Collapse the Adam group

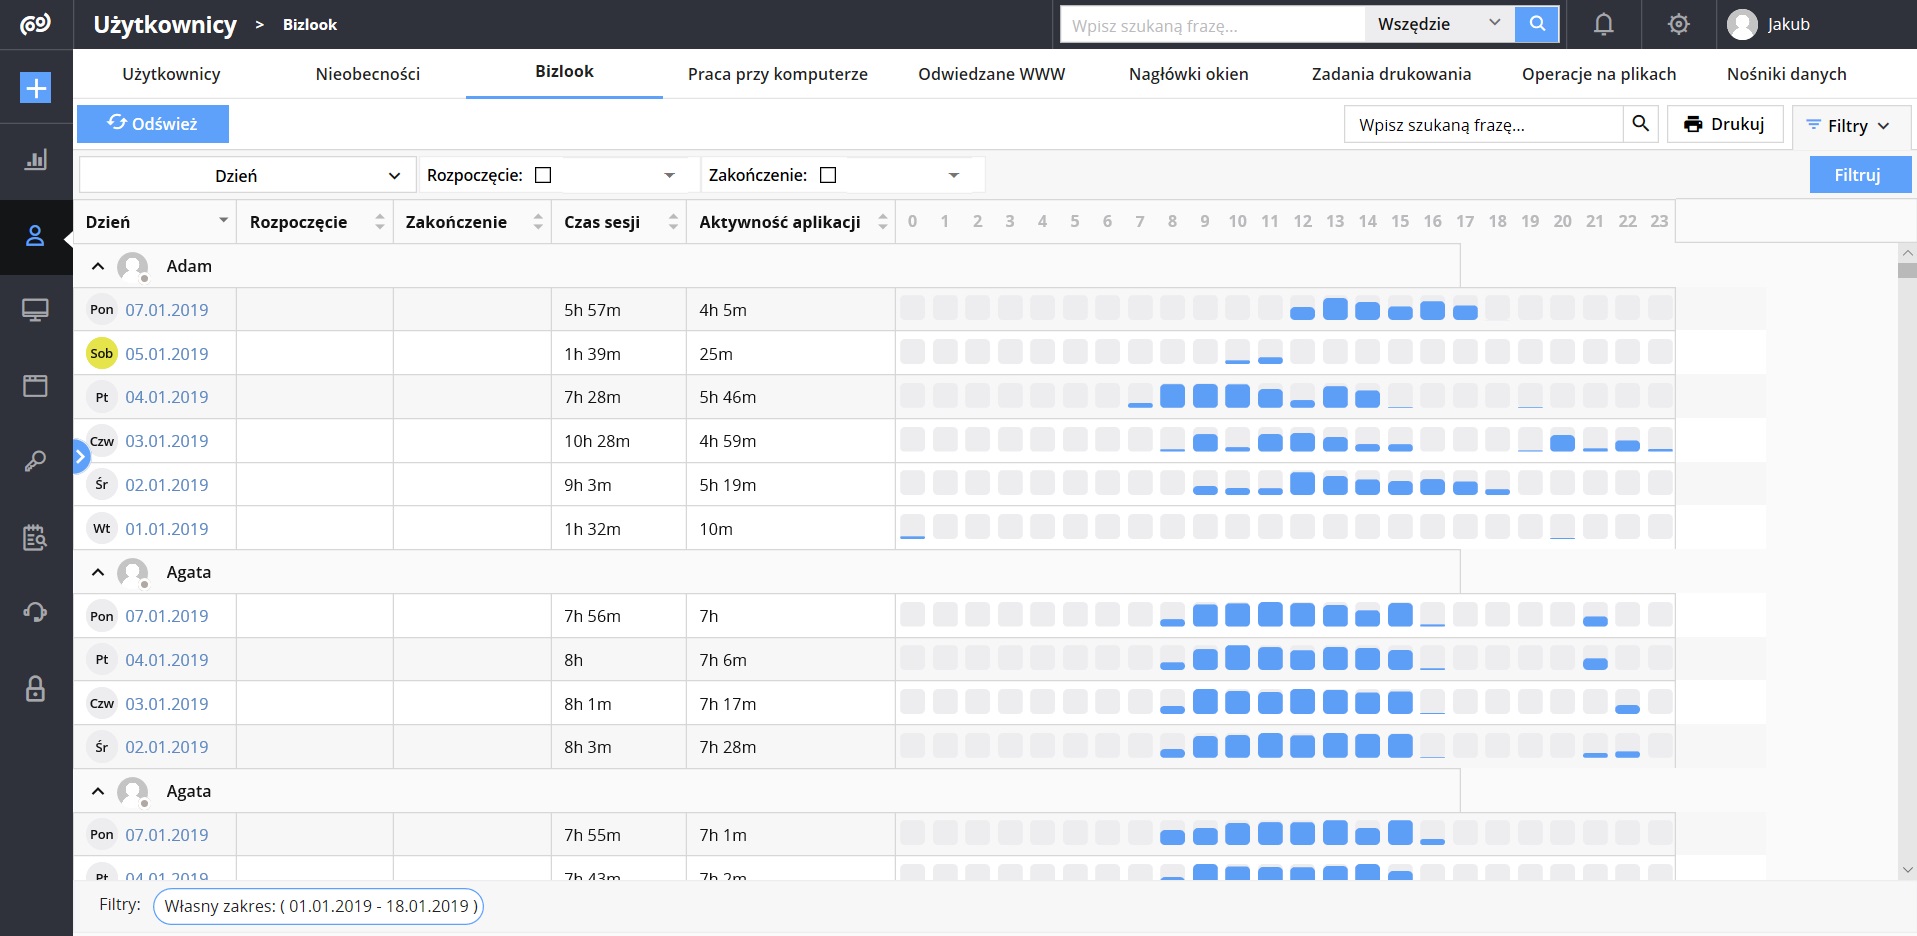(x=98, y=267)
